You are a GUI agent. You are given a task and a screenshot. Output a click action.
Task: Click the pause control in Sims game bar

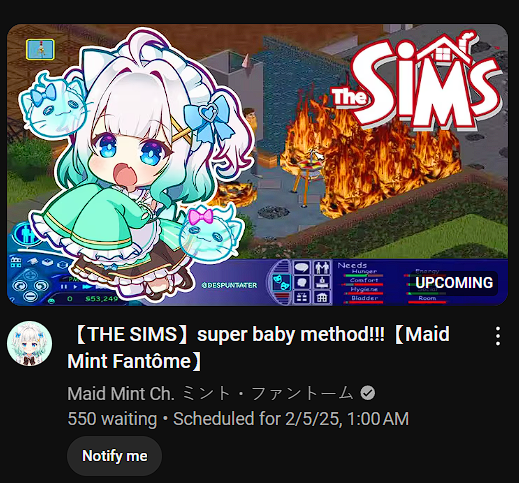tap(64, 287)
